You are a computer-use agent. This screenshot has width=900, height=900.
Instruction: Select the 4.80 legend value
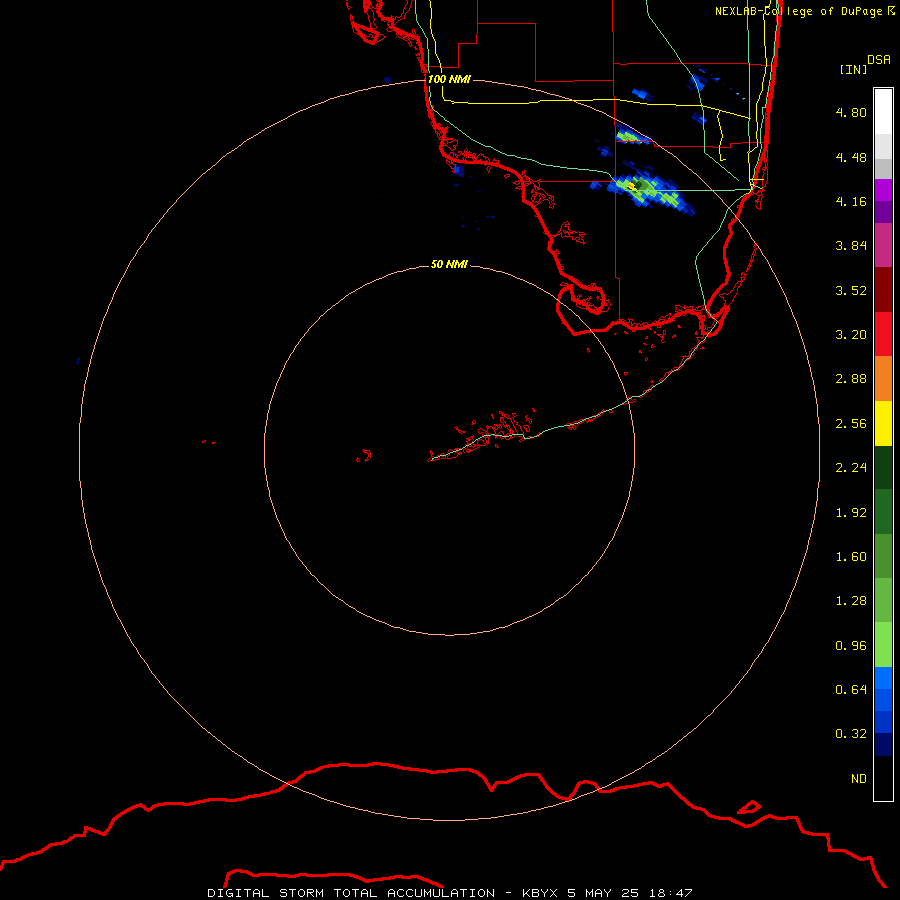(851, 112)
